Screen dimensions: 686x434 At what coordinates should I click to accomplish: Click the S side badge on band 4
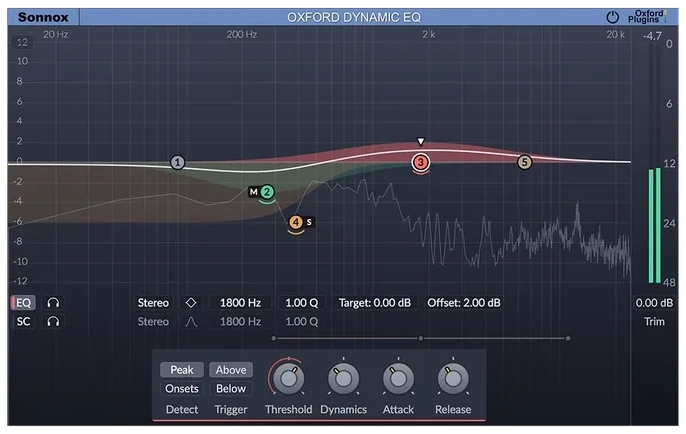pos(309,222)
